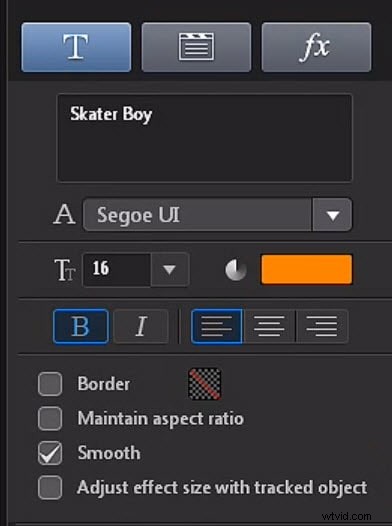Enable the Border checkbox
This screenshot has height=526, width=392.
coord(50,384)
